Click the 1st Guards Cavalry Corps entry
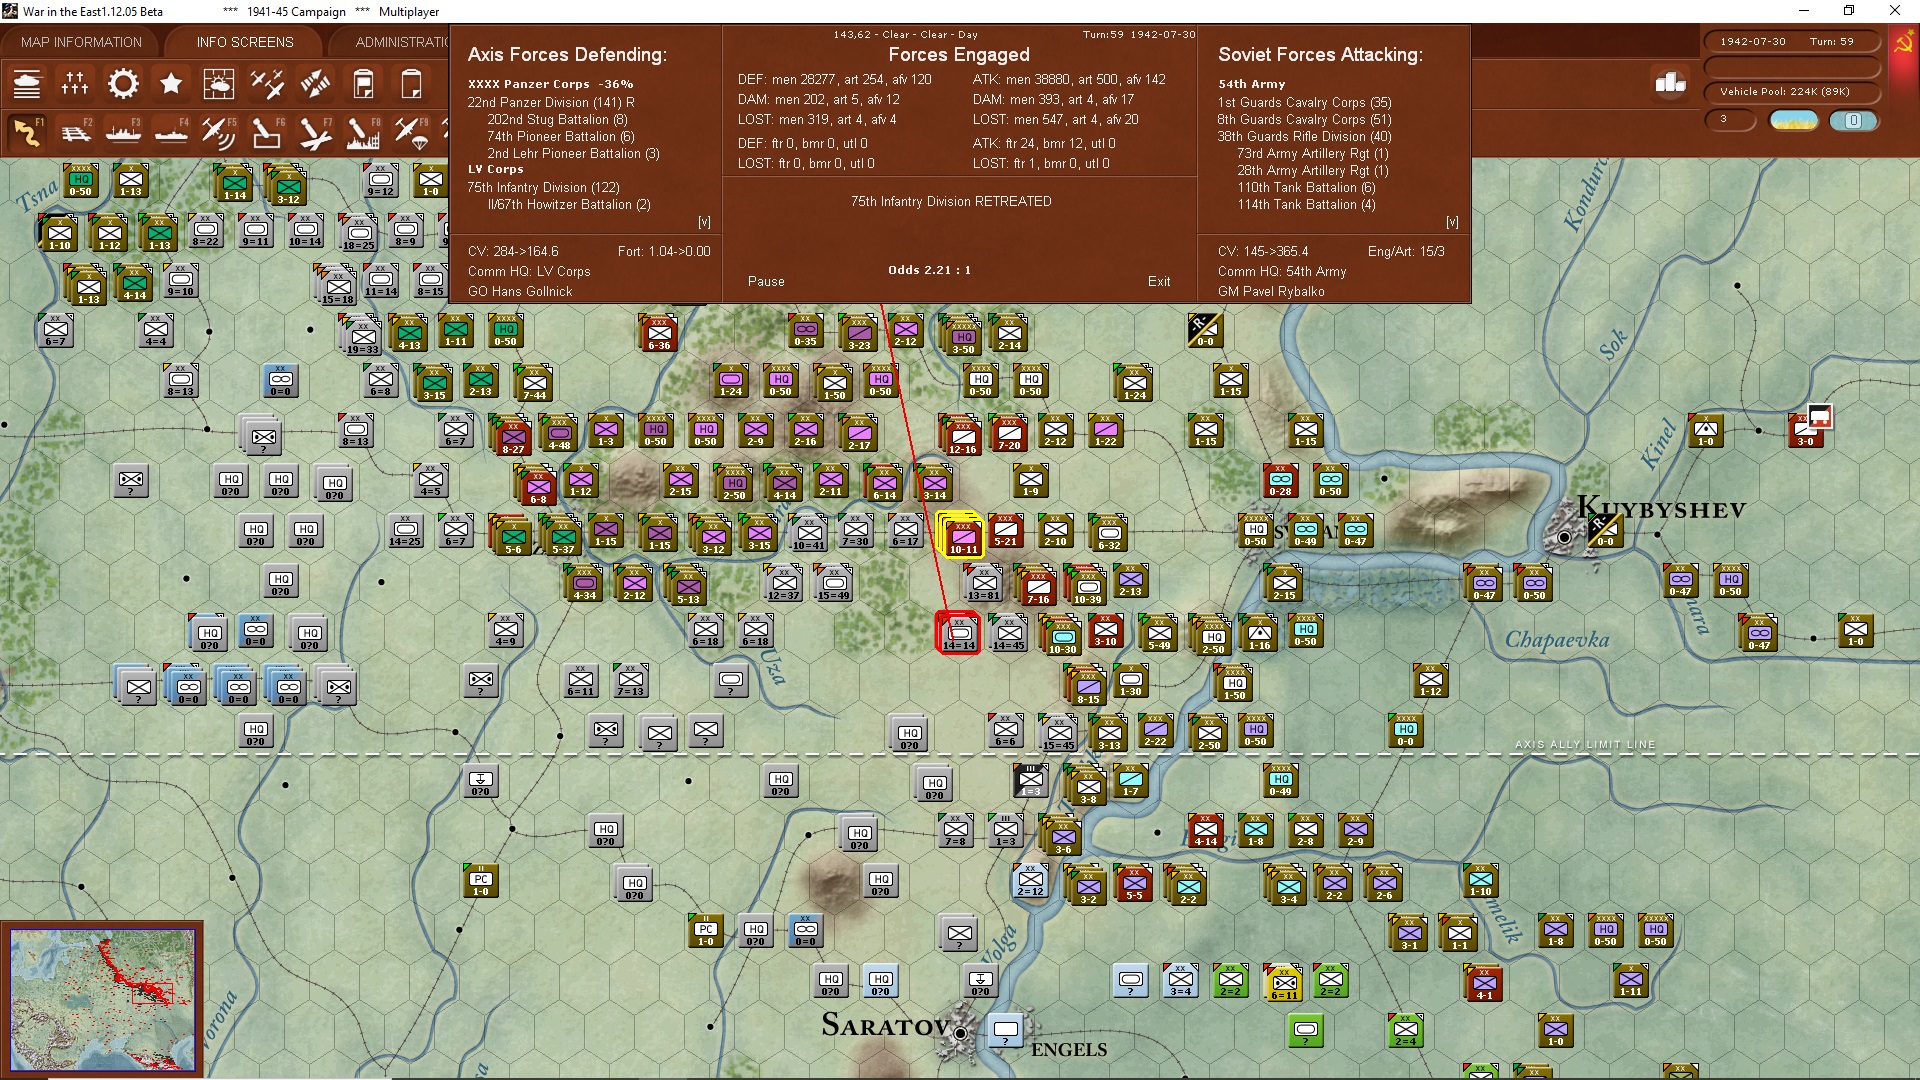This screenshot has height=1080, width=1920. coord(1304,102)
